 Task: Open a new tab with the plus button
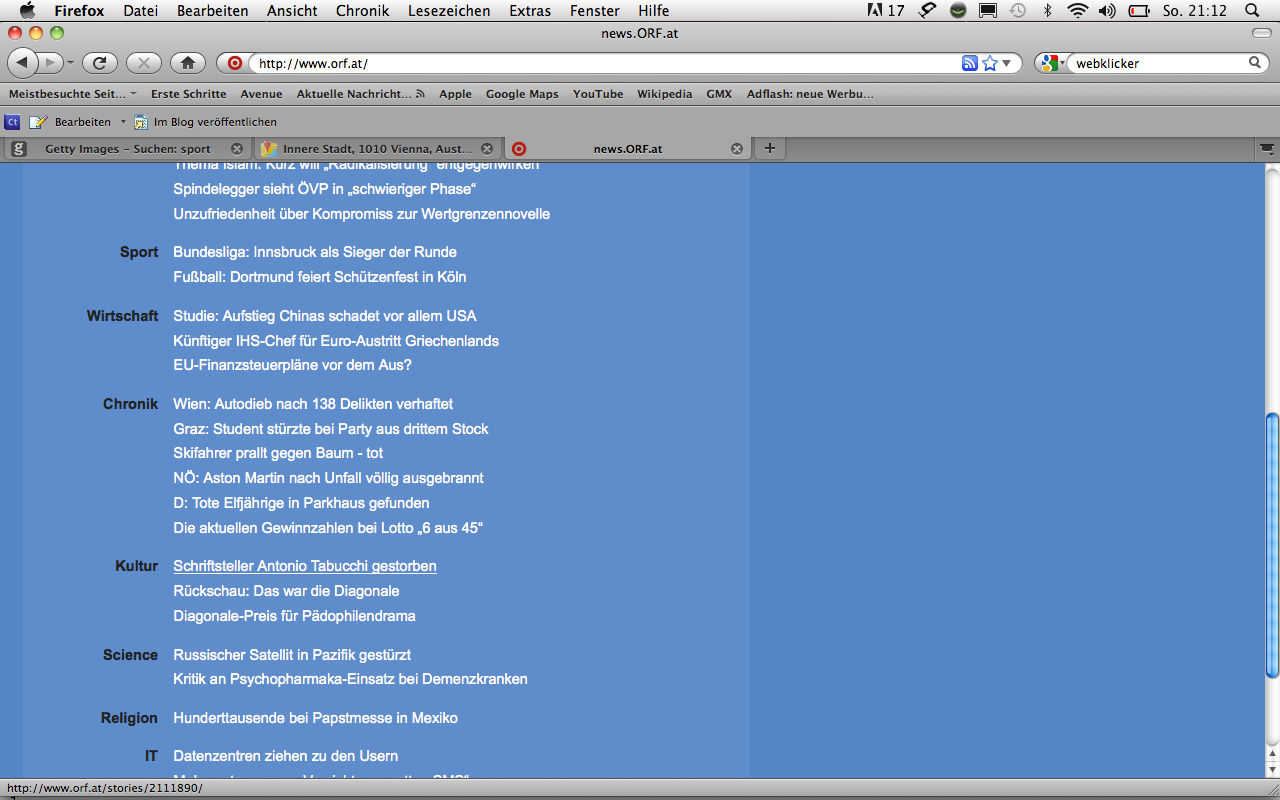[x=769, y=149]
